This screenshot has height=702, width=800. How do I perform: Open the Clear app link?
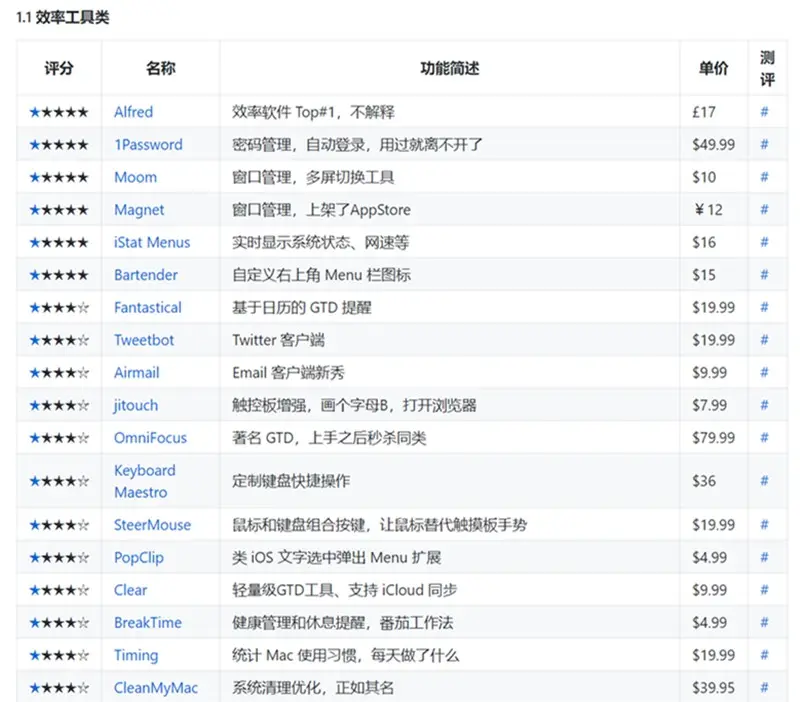[x=130, y=590]
